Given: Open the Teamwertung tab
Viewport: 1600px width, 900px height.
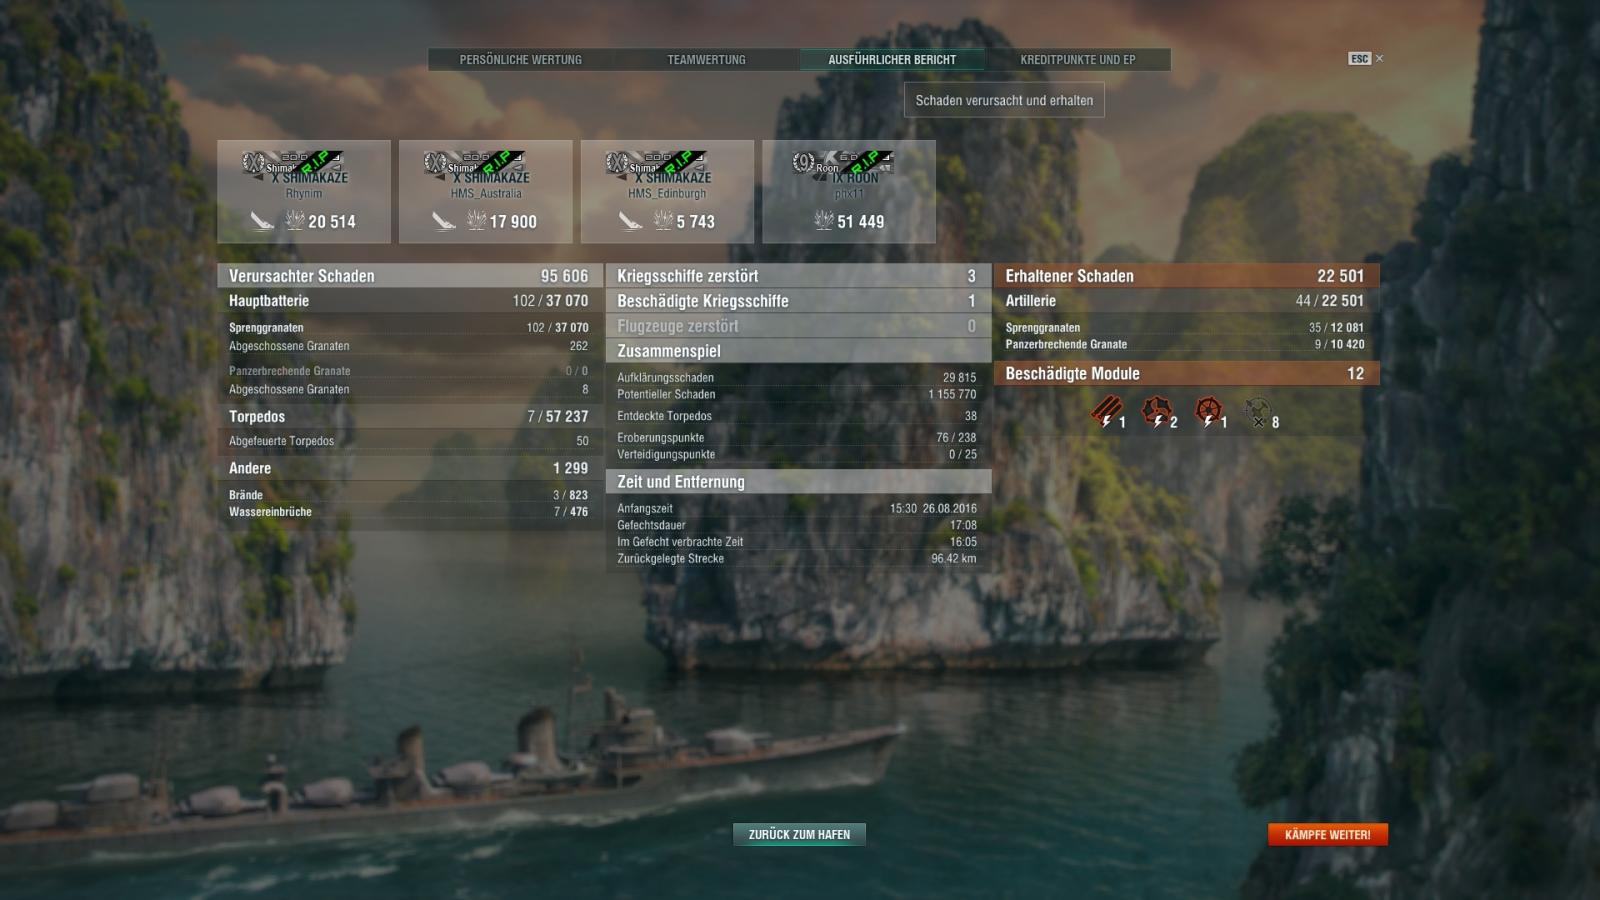Looking at the screenshot, I should click(706, 60).
